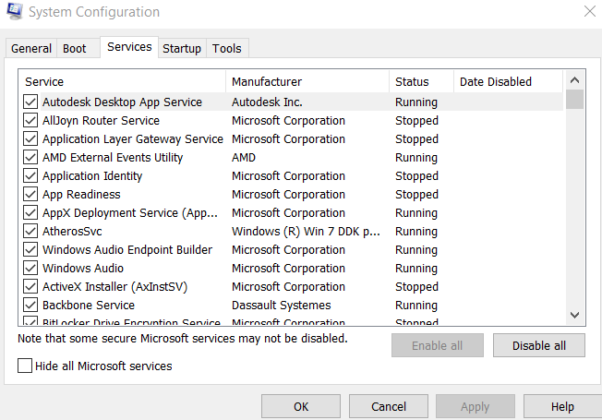The image size is (602, 420).
Task: Close the System Configuration window
Action: click(x=585, y=12)
